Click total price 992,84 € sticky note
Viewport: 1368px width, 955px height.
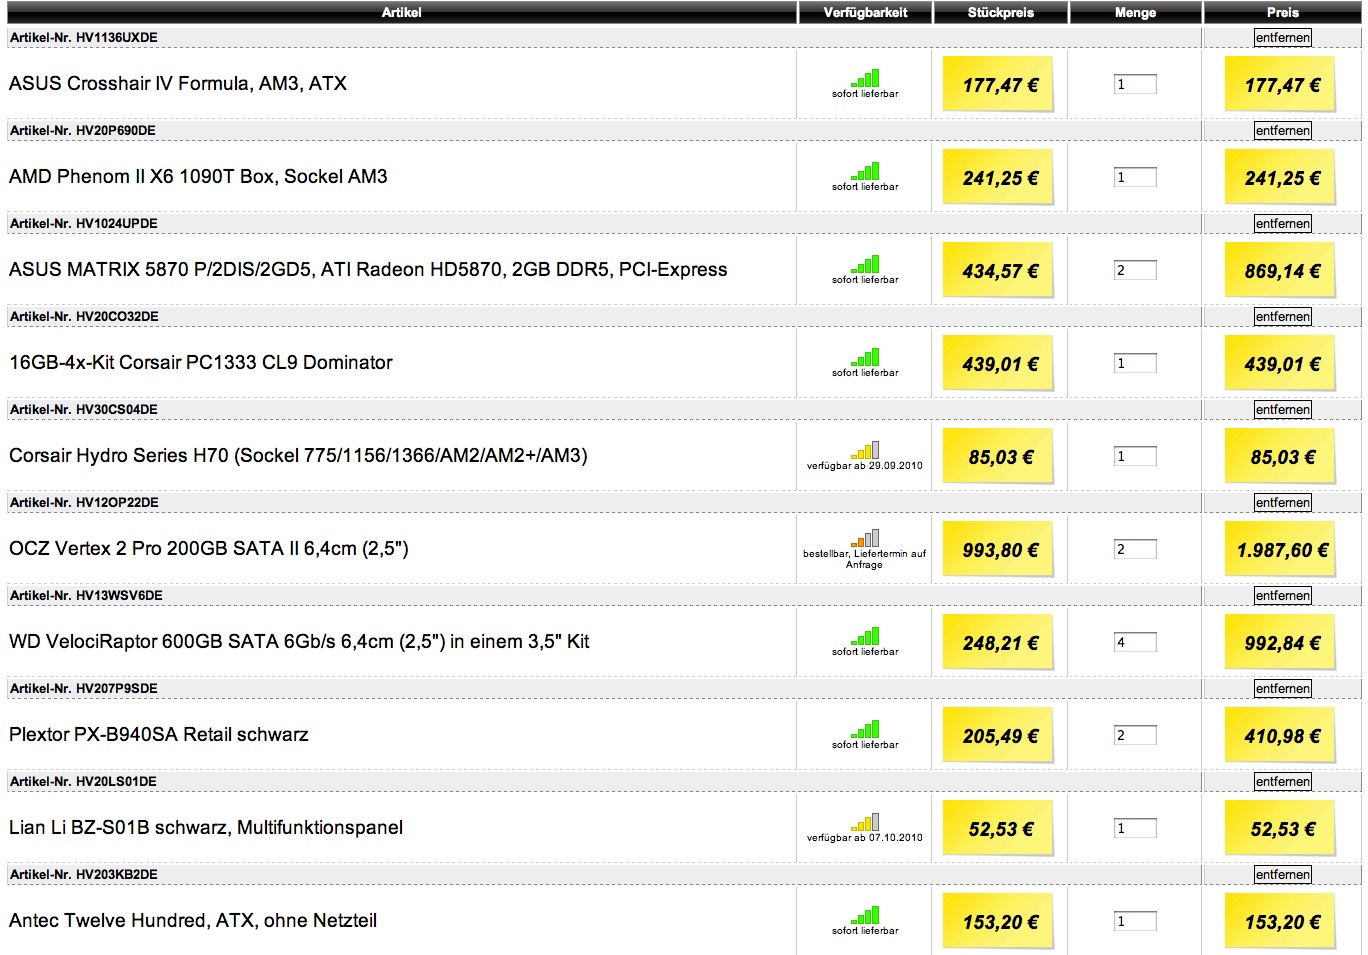(1281, 642)
